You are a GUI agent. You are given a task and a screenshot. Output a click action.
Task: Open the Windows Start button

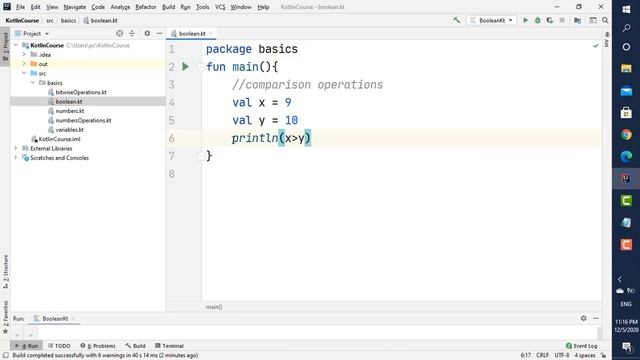[x=626, y=9]
